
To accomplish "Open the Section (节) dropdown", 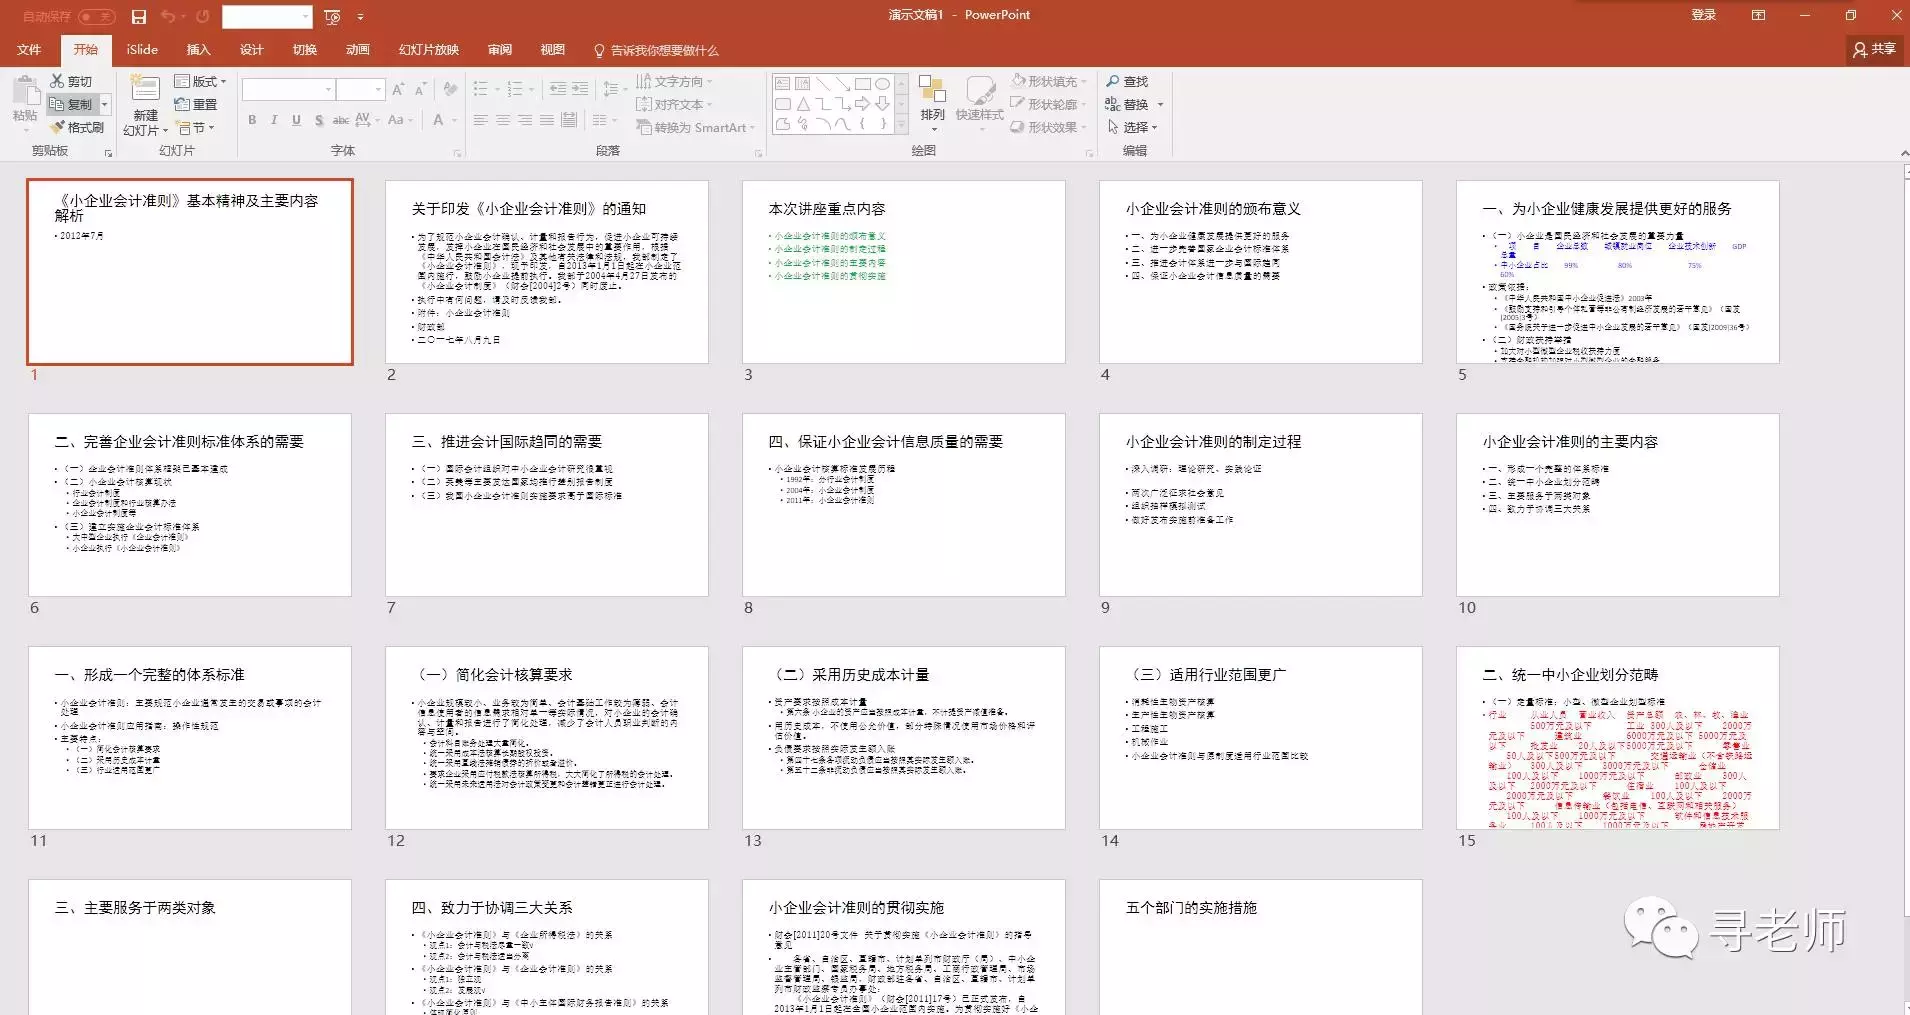I will [x=196, y=127].
